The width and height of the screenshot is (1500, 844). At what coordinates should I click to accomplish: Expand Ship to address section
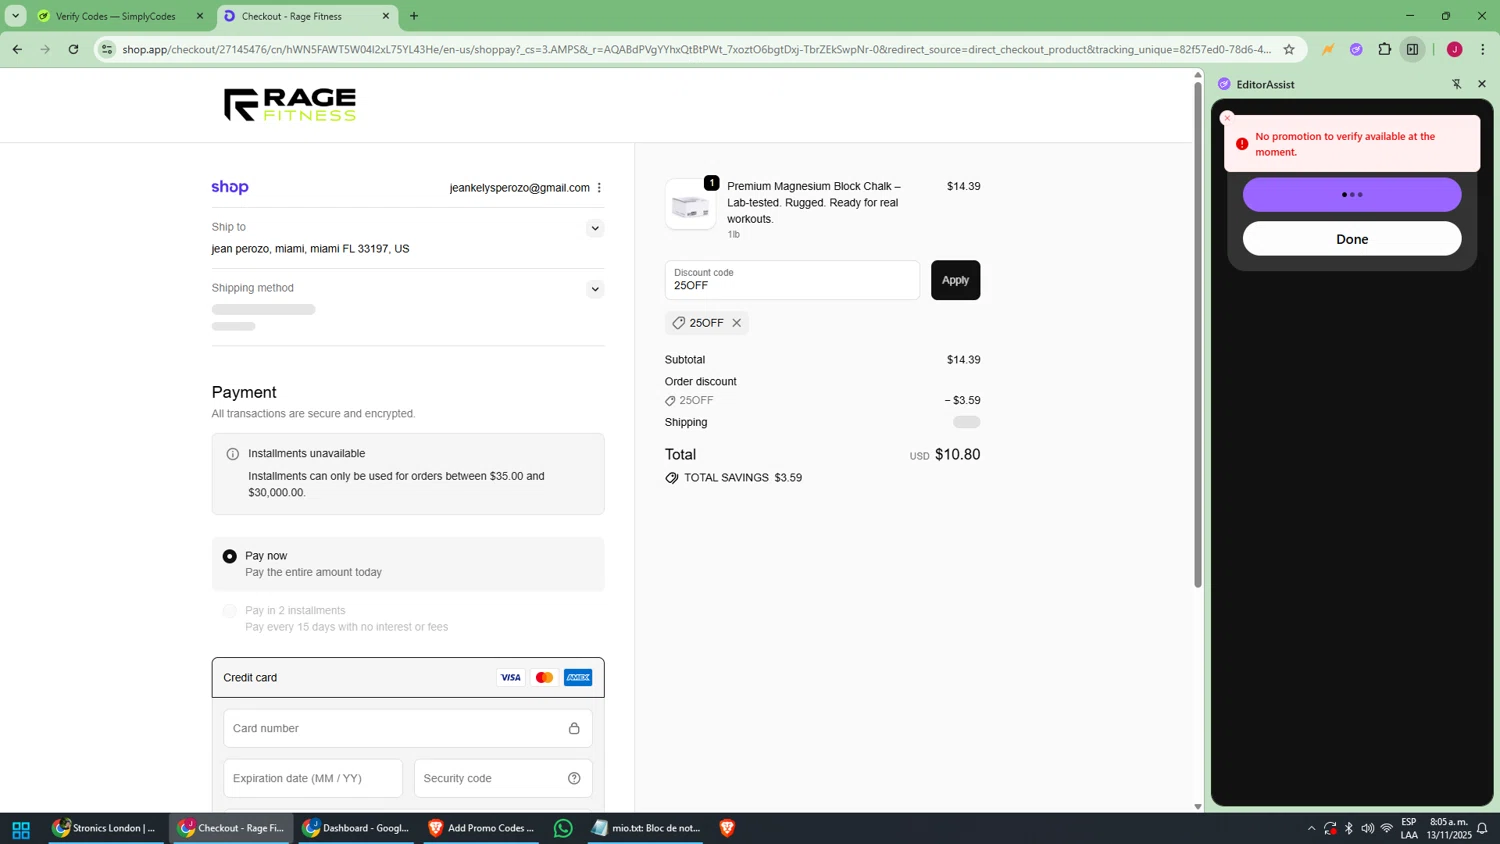click(x=595, y=228)
